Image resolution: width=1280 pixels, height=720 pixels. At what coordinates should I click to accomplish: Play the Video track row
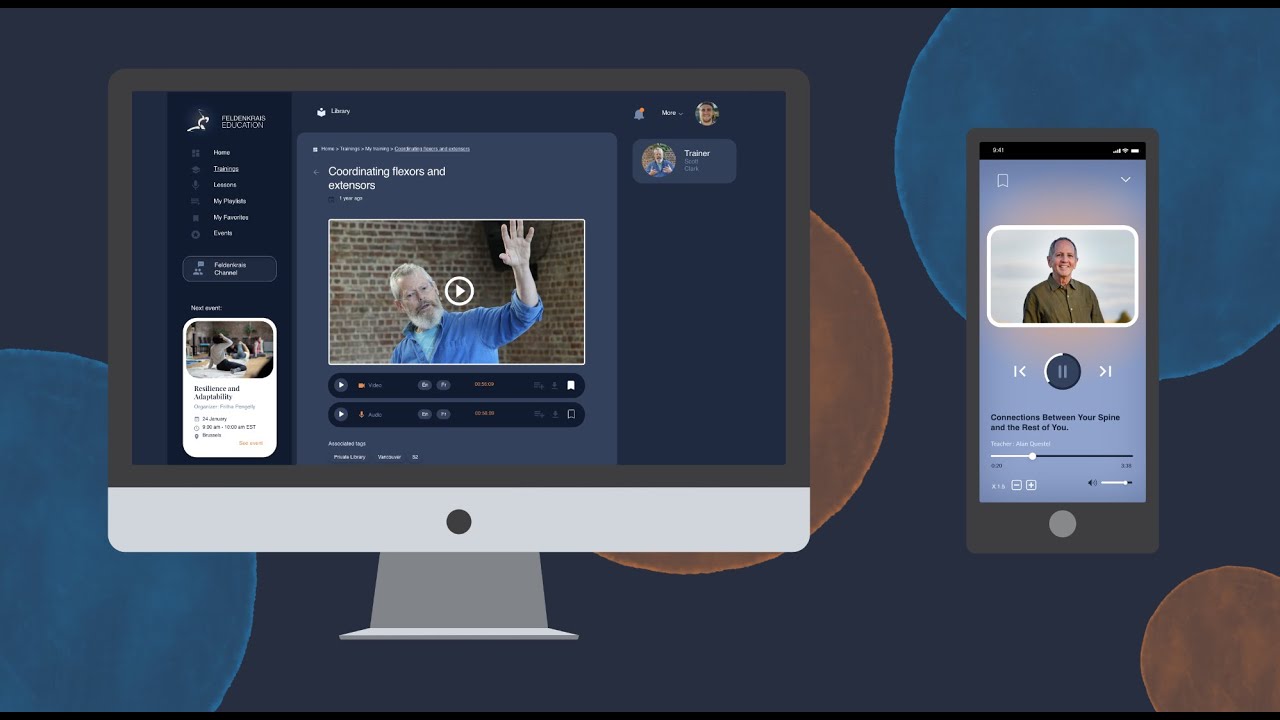click(x=340, y=385)
